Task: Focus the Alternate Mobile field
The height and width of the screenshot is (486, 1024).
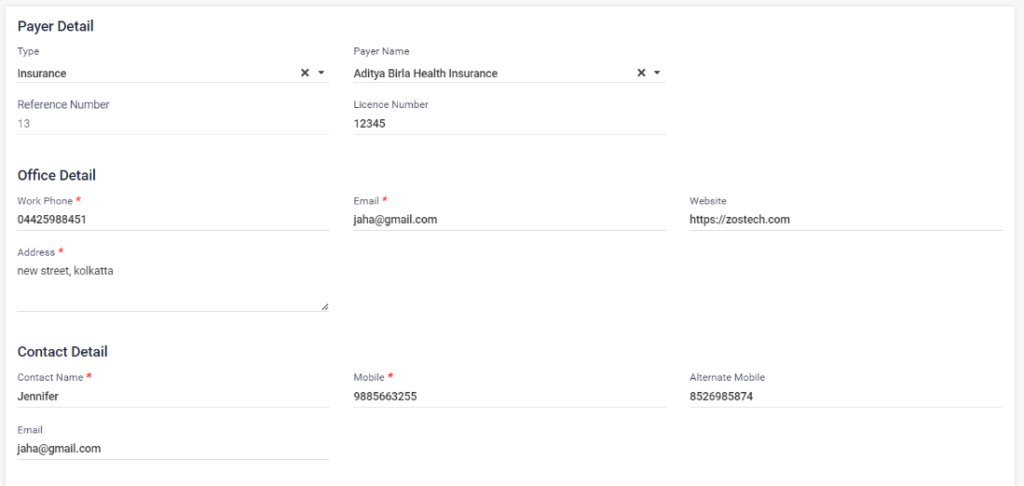Action: 844,396
